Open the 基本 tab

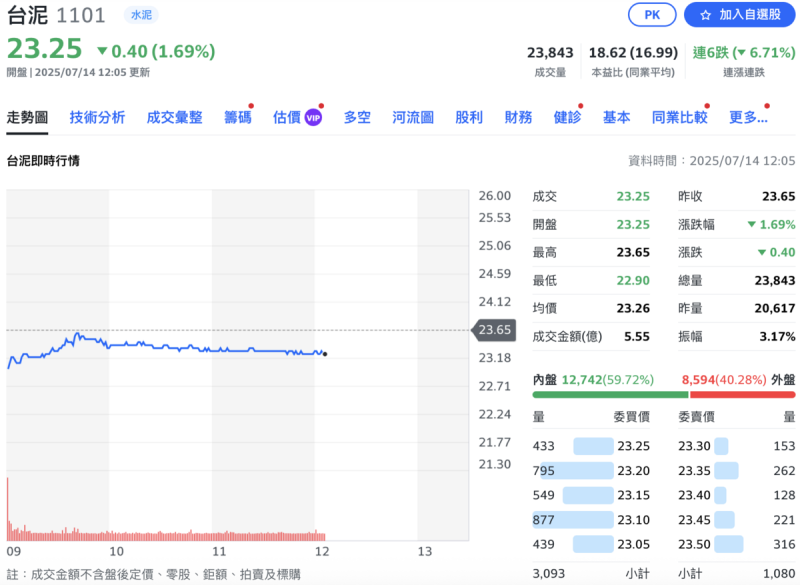click(616, 117)
